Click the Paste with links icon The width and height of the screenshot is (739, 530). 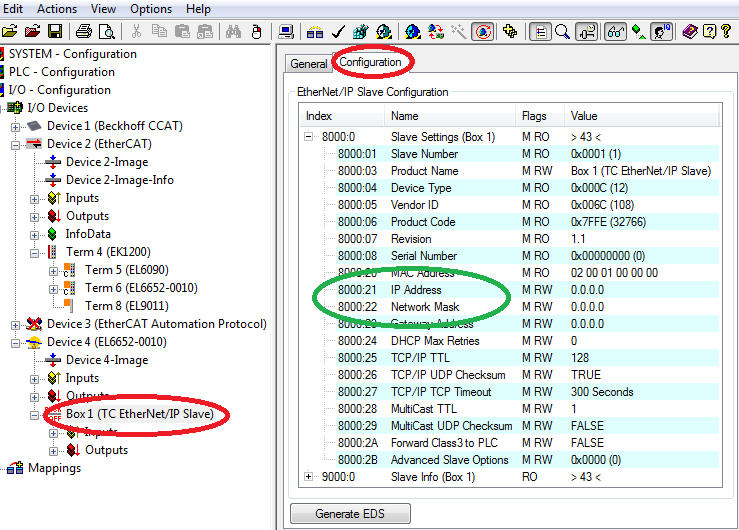[x=205, y=32]
